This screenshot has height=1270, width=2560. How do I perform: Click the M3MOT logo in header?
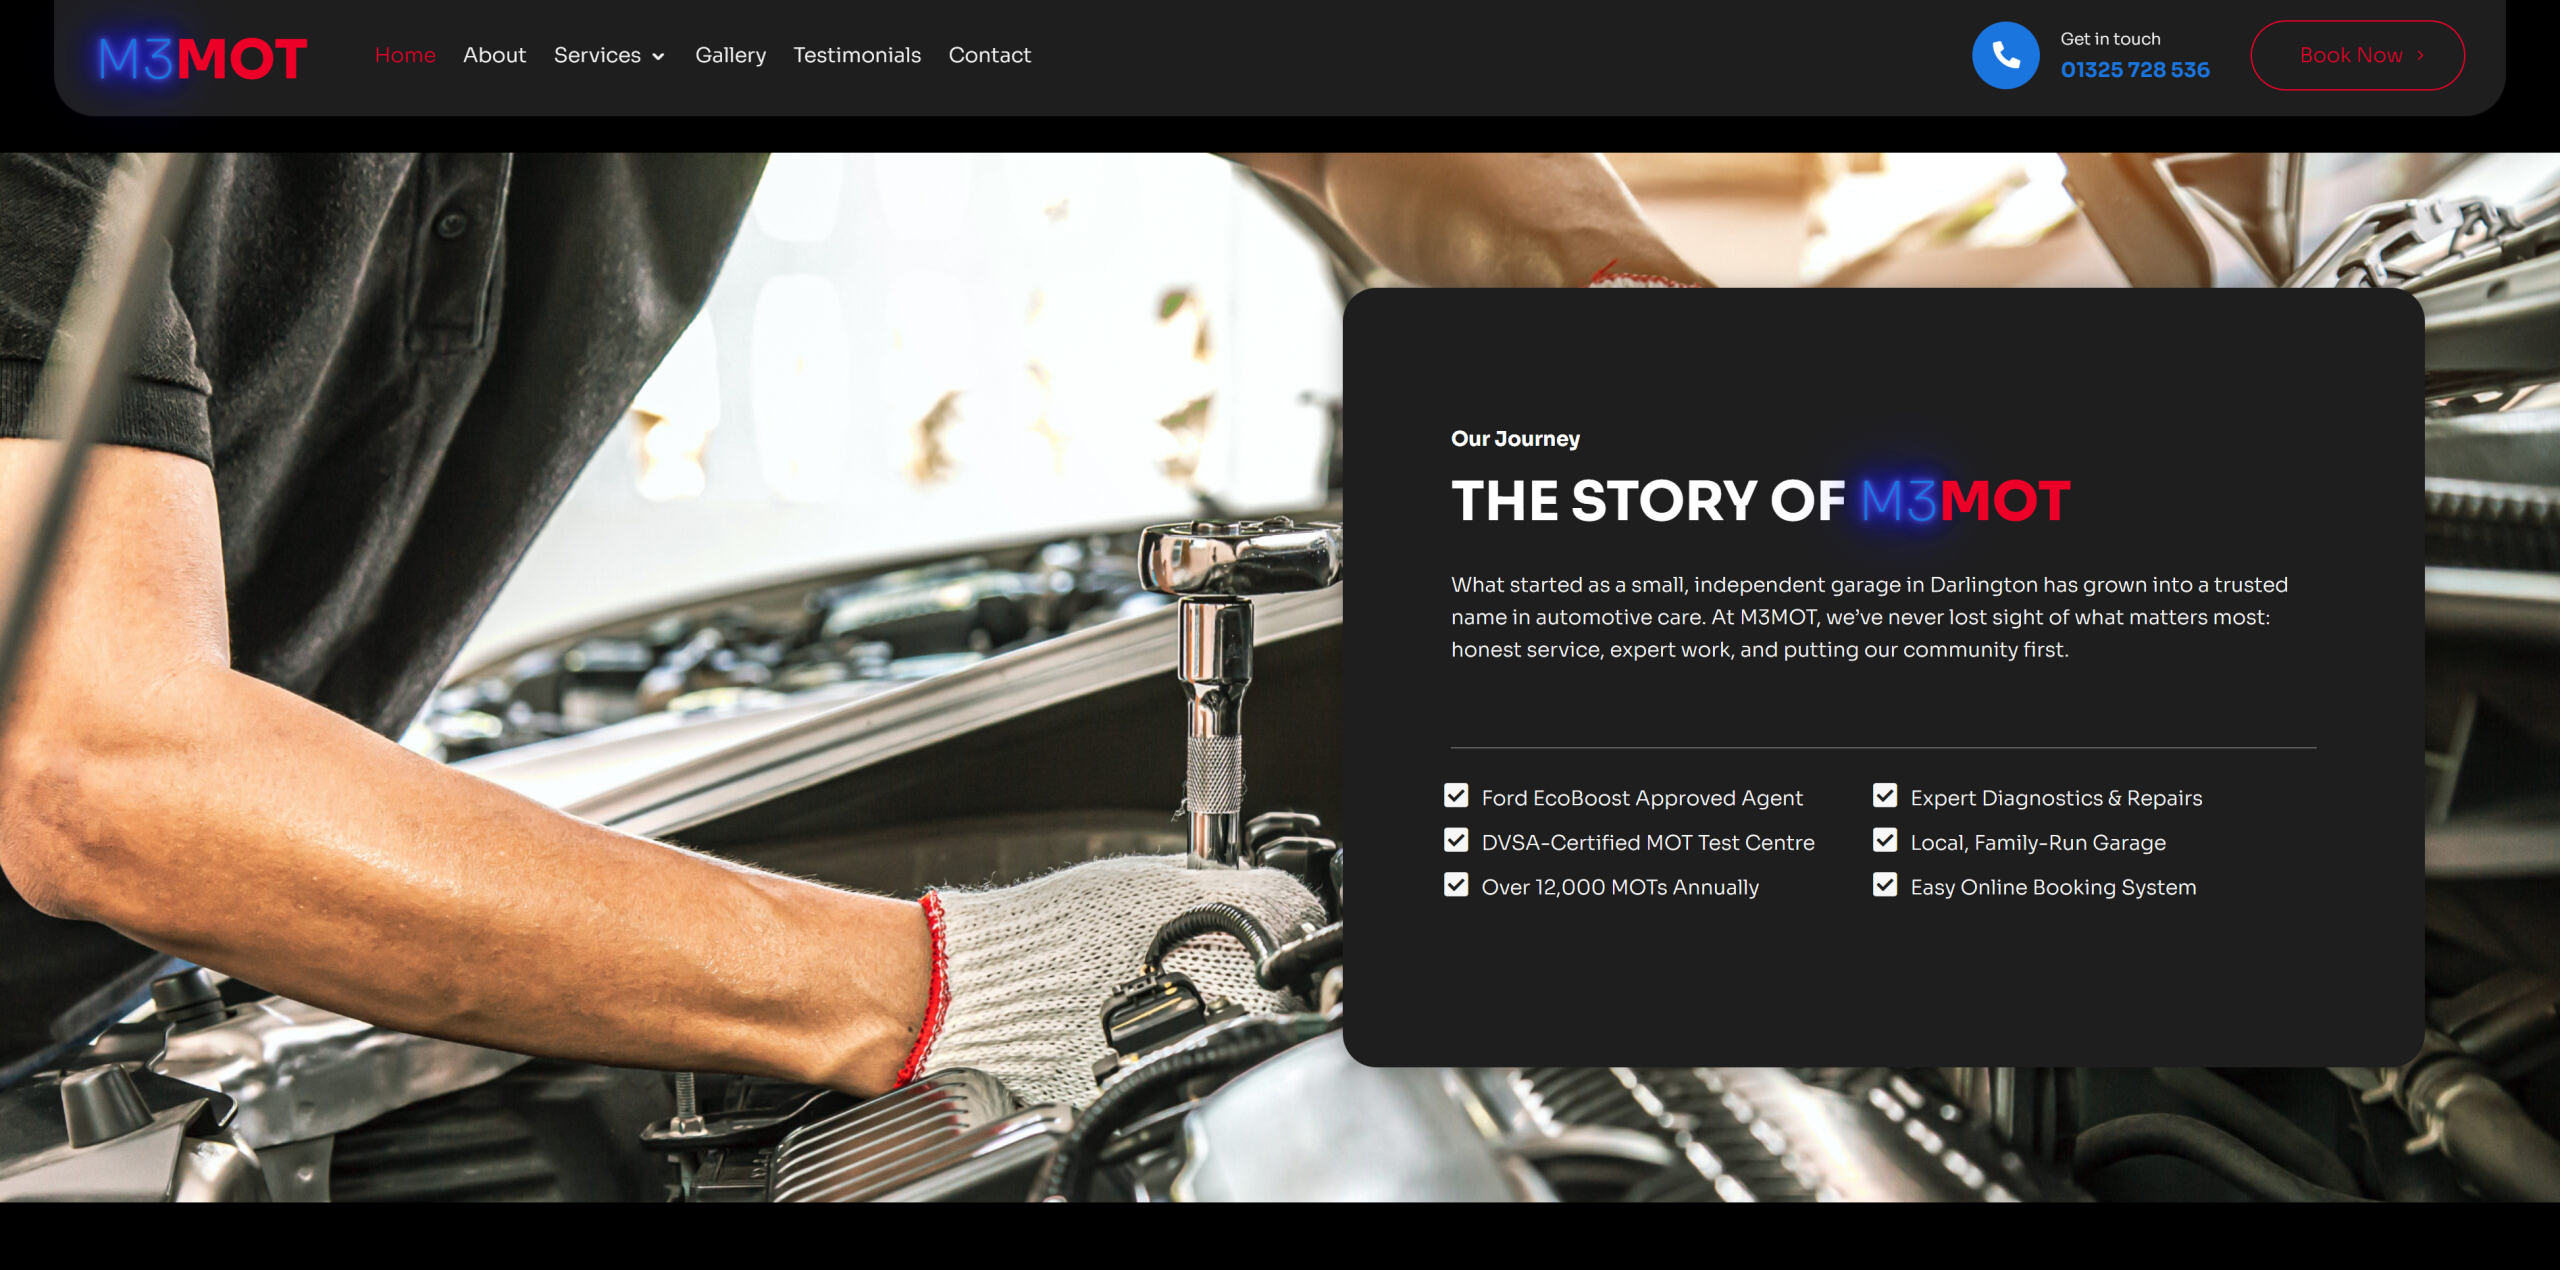pyautogui.click(x=202, y=58)
